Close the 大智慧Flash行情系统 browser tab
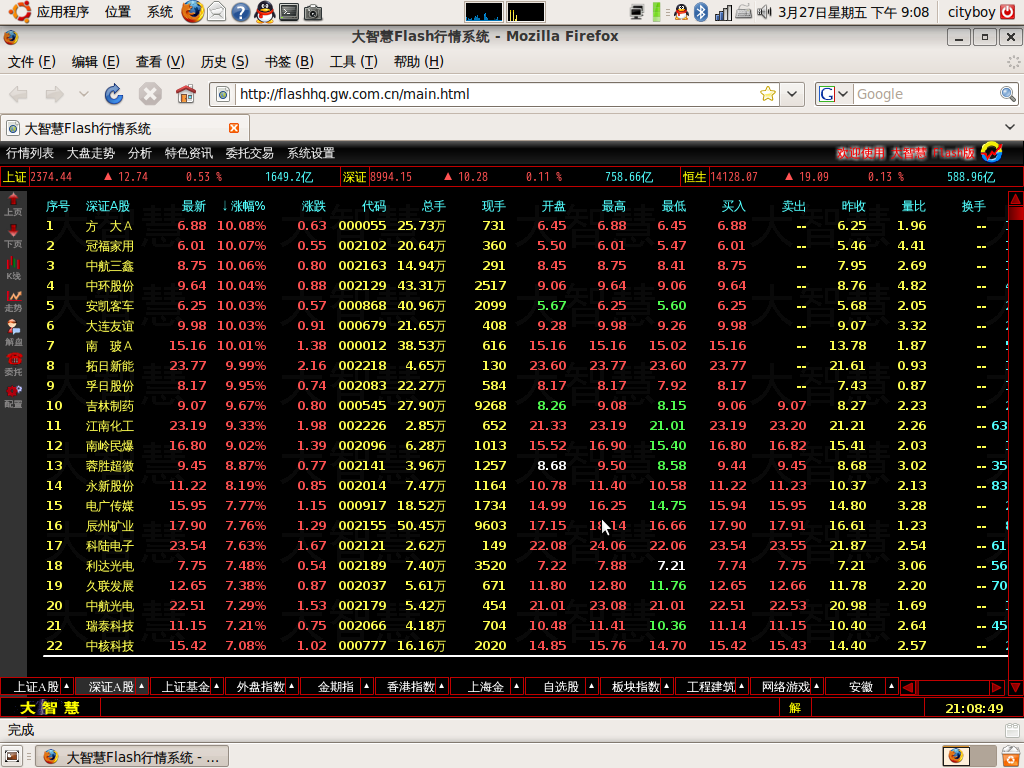The image size is (1024, 768). pyautogui.click(x=234, y=128)
